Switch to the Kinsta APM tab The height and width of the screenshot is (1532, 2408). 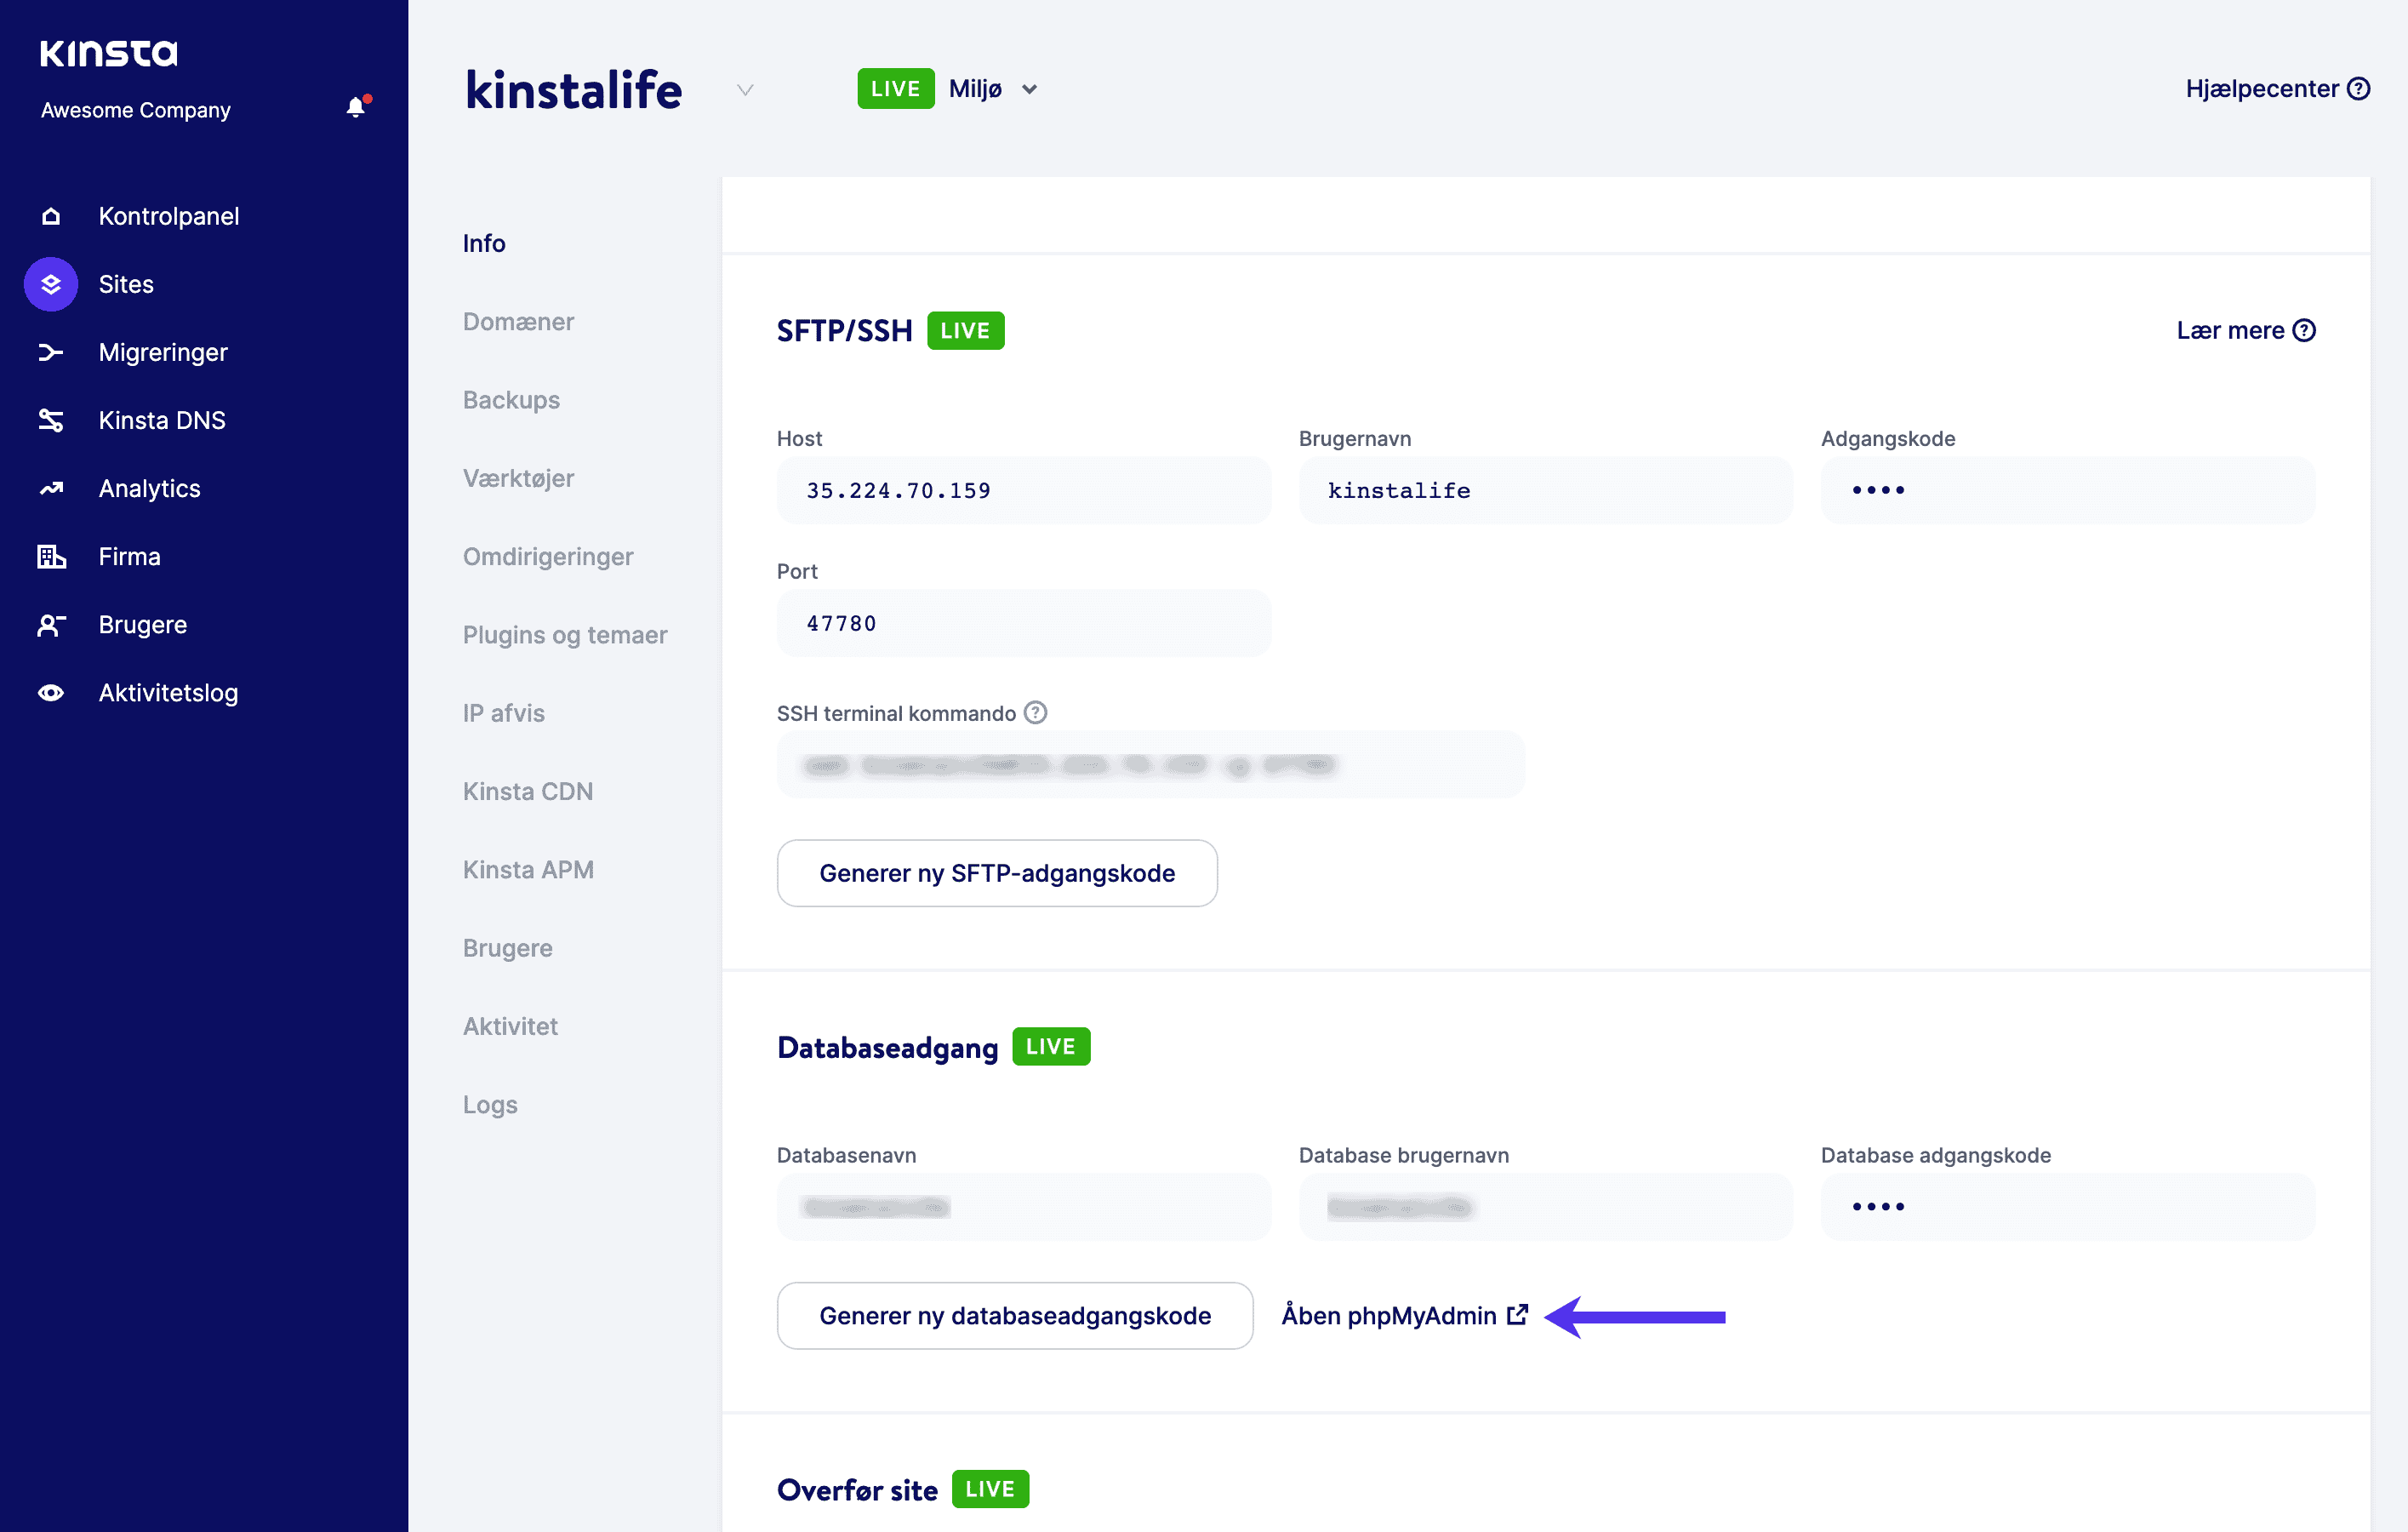coord(528,869)
